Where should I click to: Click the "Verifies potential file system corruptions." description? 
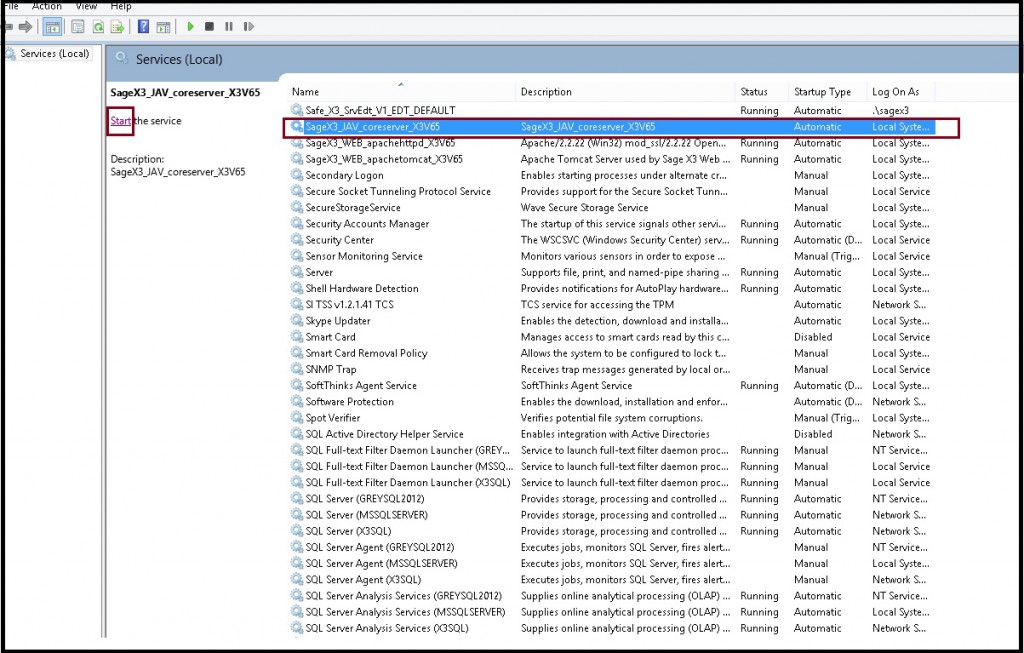pyautogui.click(x=612, y=418)
